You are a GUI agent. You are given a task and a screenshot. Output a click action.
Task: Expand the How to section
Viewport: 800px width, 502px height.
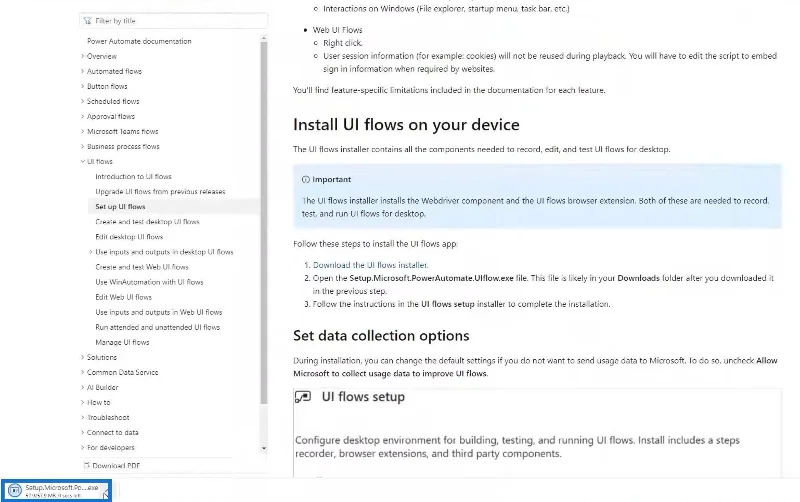tap(98, 403)
